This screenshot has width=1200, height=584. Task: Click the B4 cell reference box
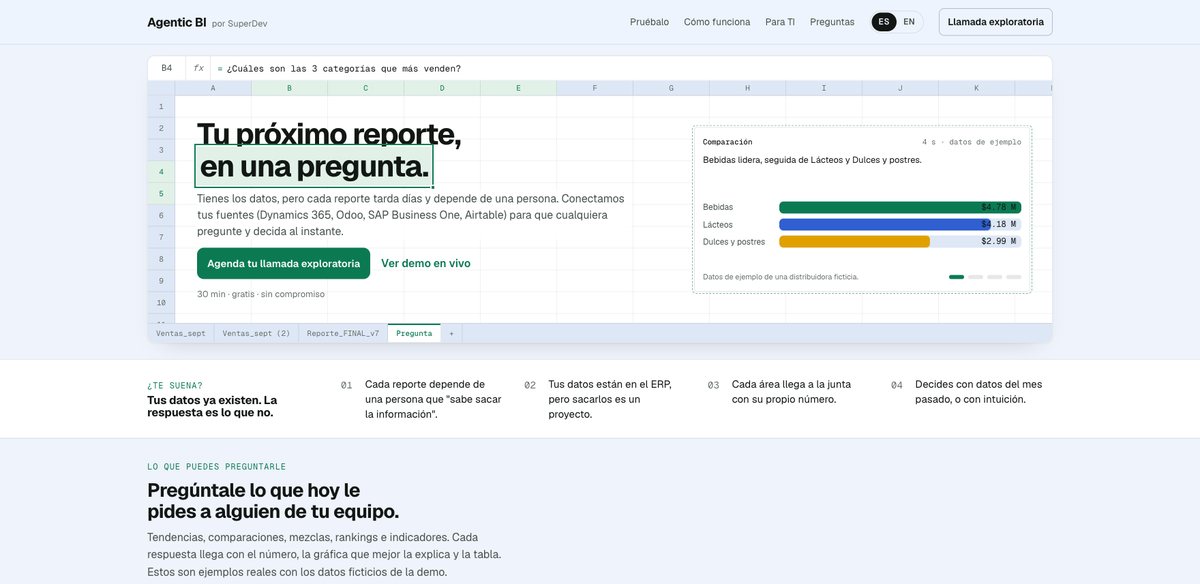click(167, 68)
